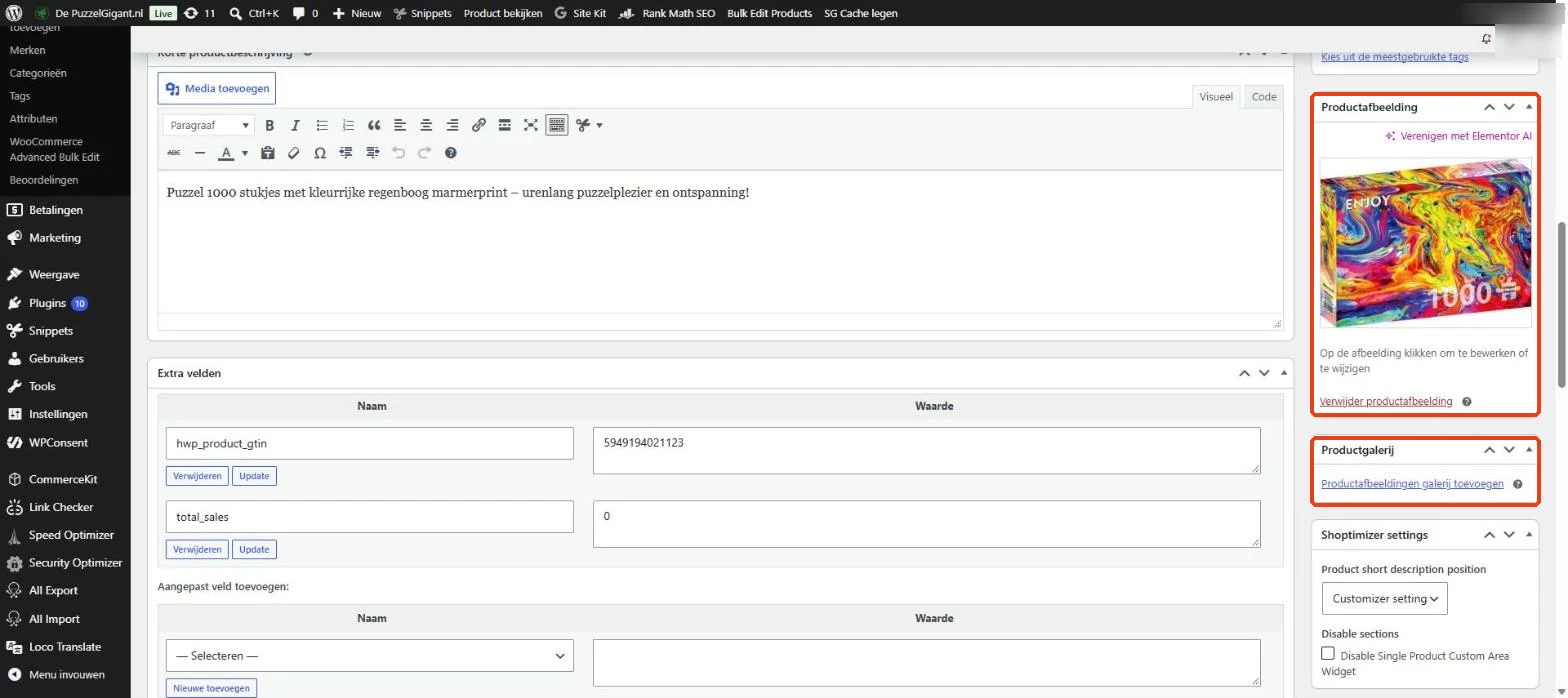Click the Nieuw plus item in admin bar
The image size is (1568, 698).
coord(357,13)
